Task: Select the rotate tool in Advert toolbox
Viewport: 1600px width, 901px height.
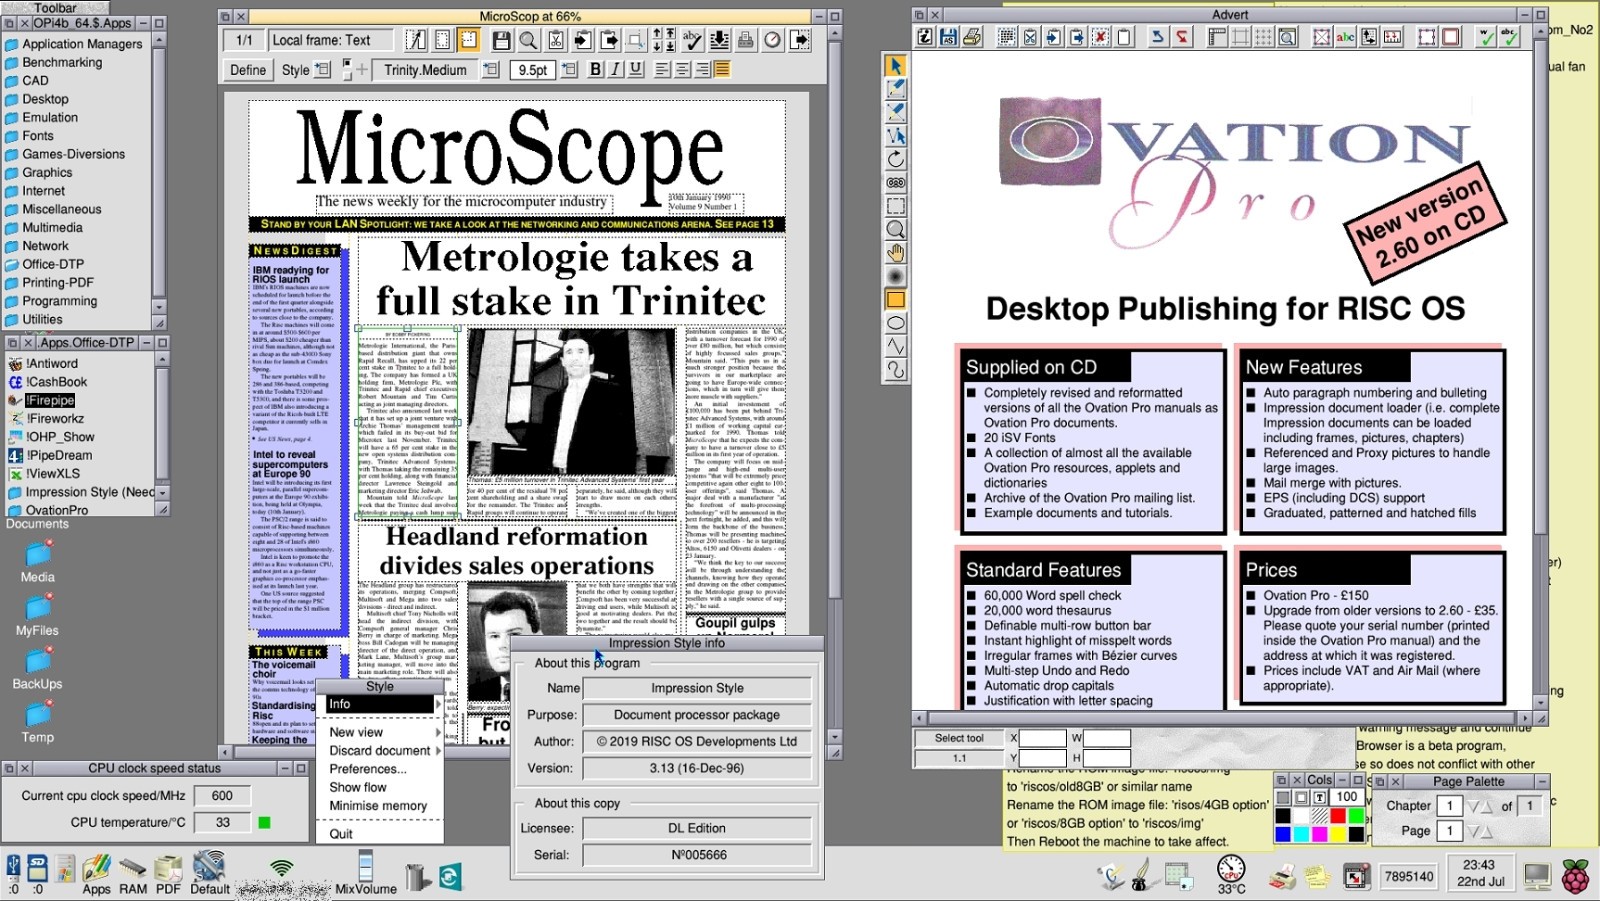Action: (896, 159)
